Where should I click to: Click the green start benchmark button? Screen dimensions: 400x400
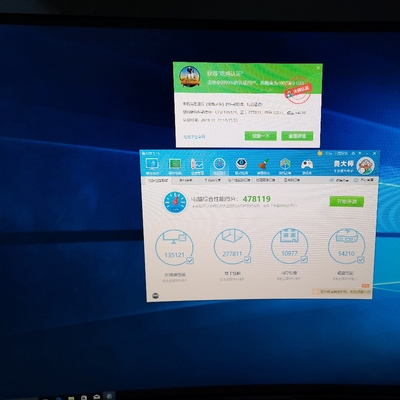347,201
